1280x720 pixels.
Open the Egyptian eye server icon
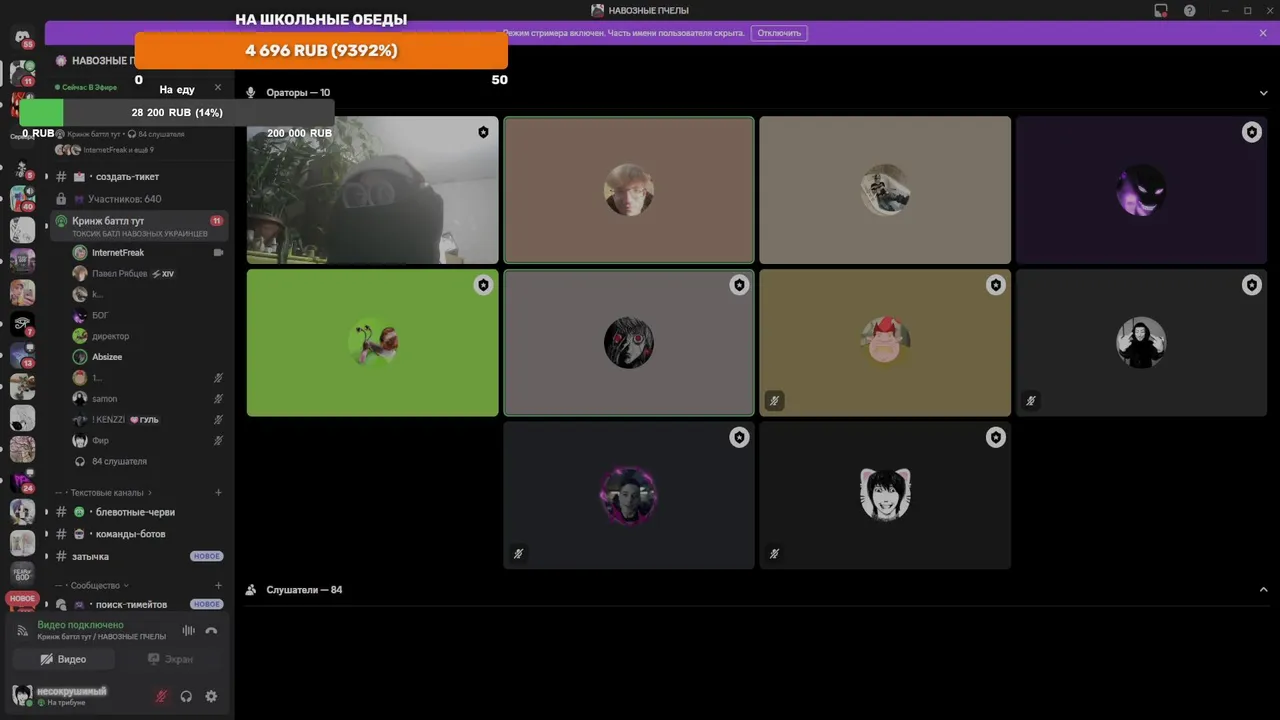(22, 324)
